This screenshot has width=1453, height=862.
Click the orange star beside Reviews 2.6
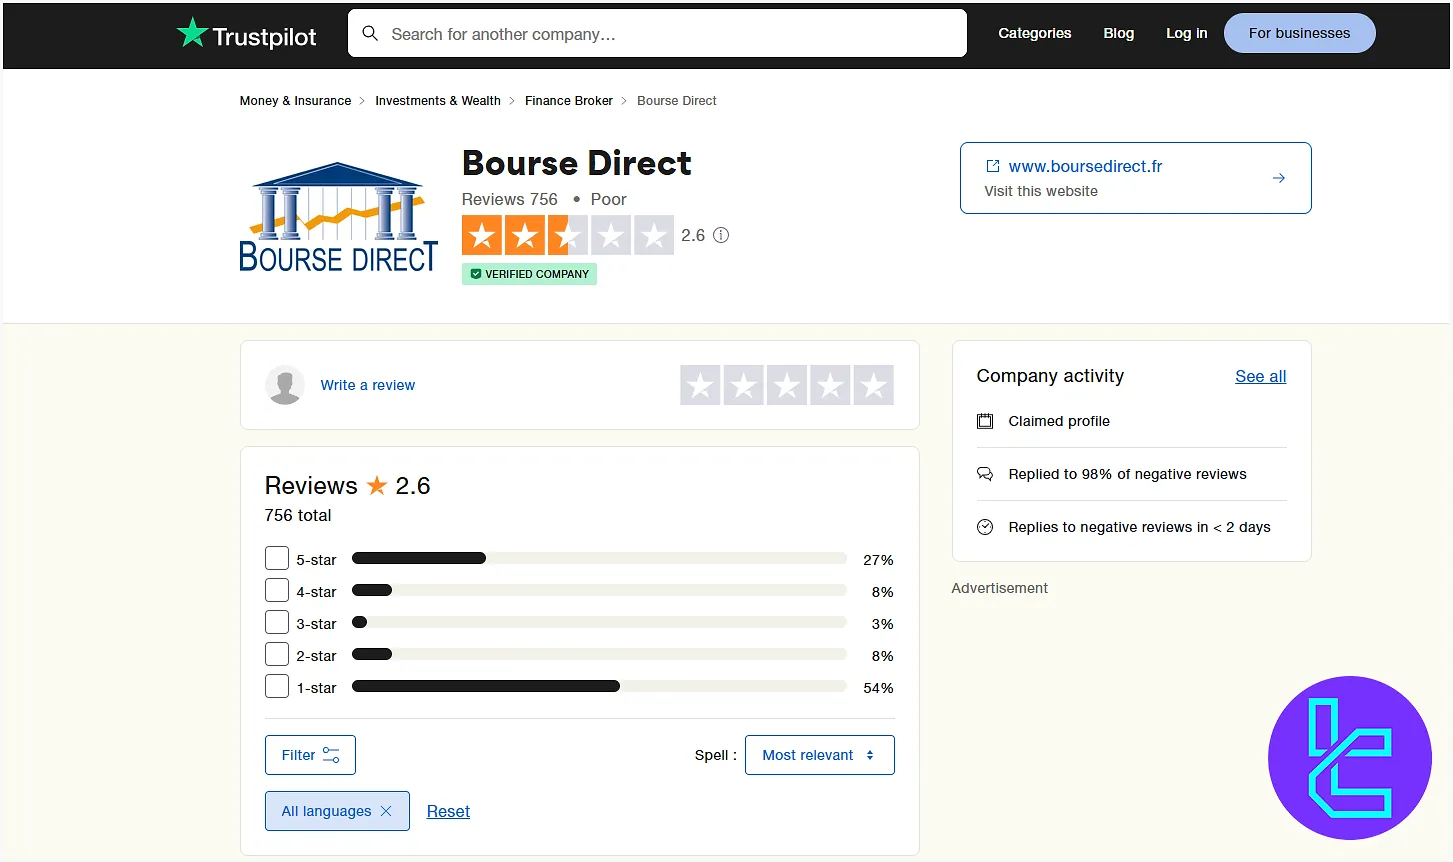click(x=377, y=485)
